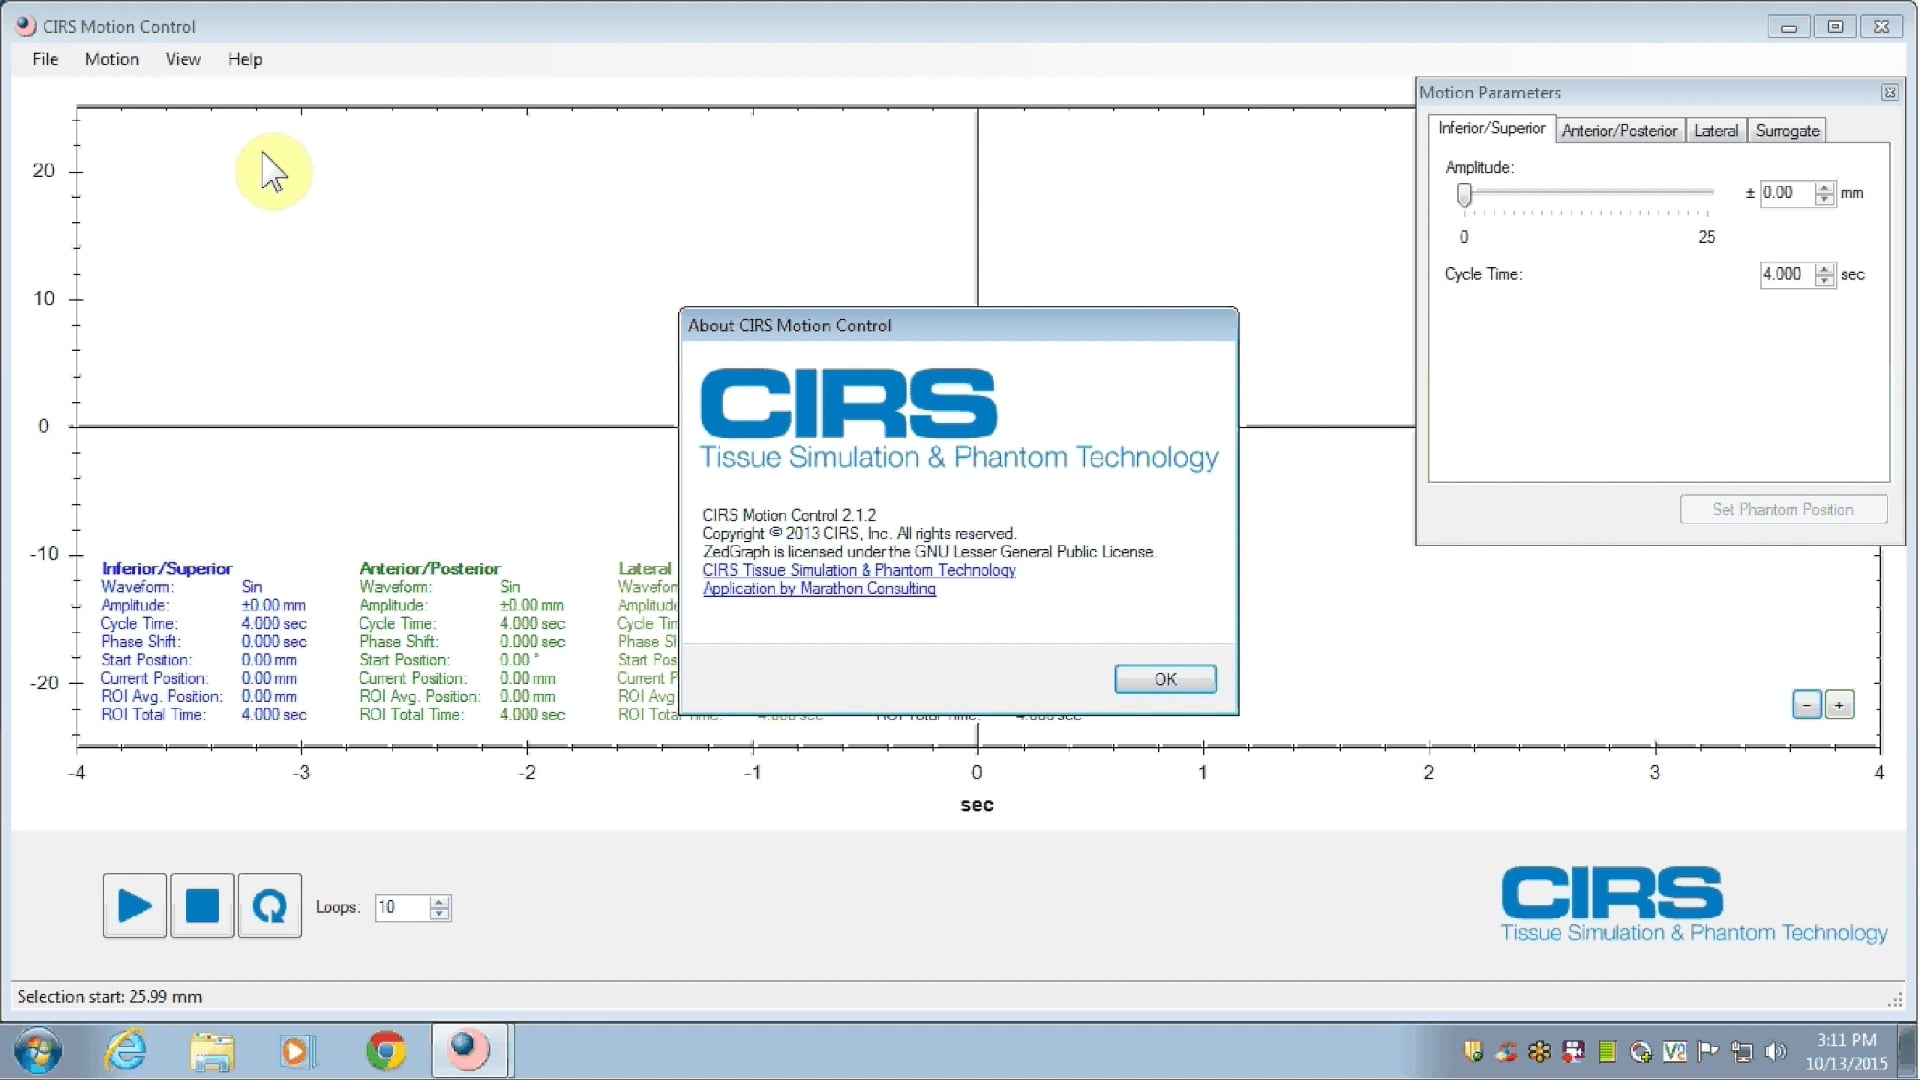Click the green notepad tray icon
The image size is (1920, 1080).
click(x=1607, y=1051)
